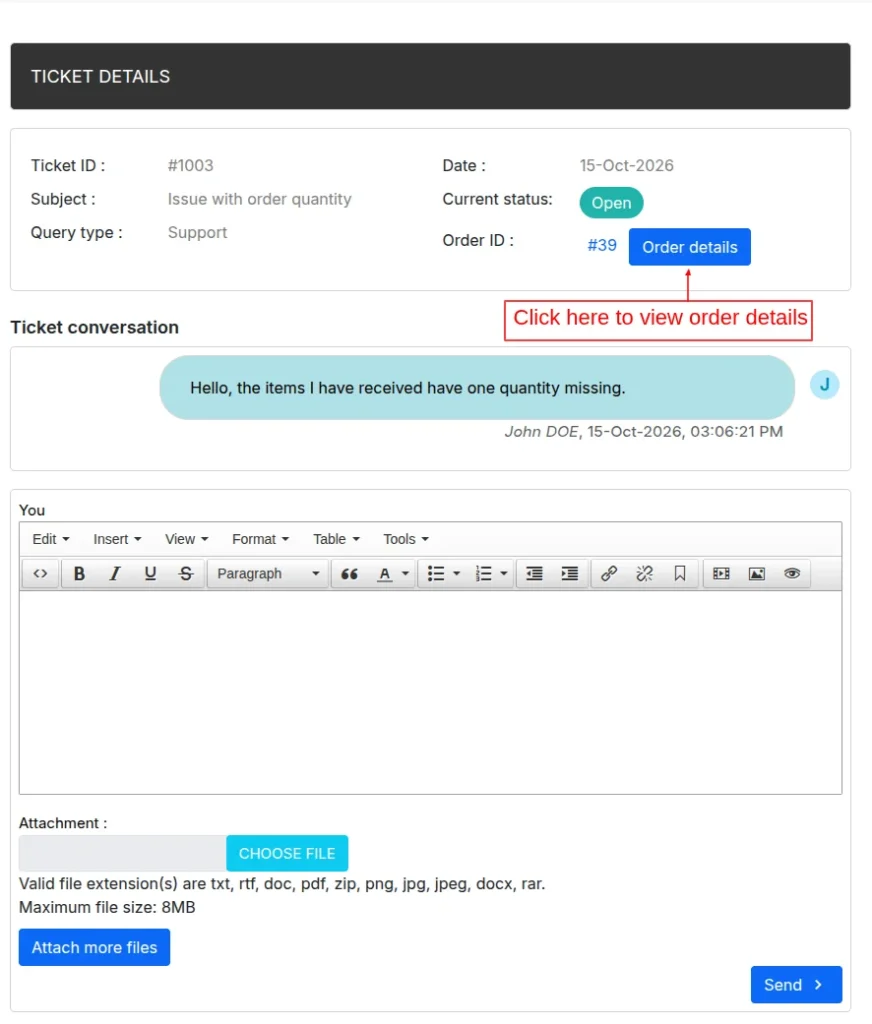872x1024 pixels.
Task: Open the Edit menu
Action: coord(50,539)
